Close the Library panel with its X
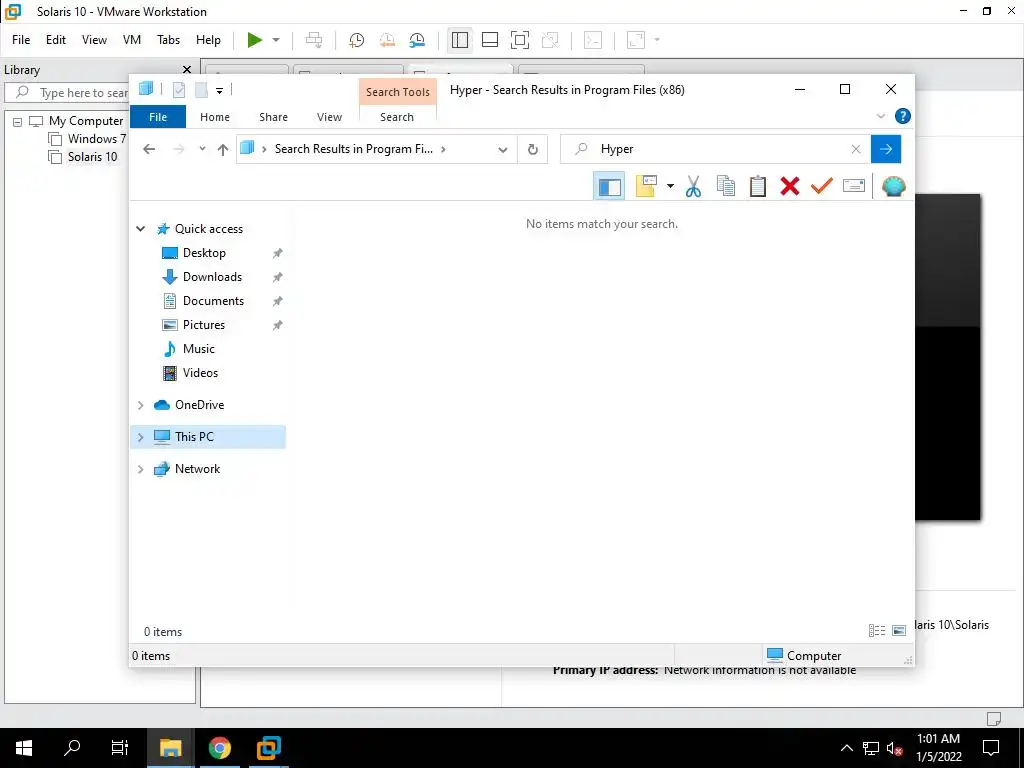 click(187, 69)
